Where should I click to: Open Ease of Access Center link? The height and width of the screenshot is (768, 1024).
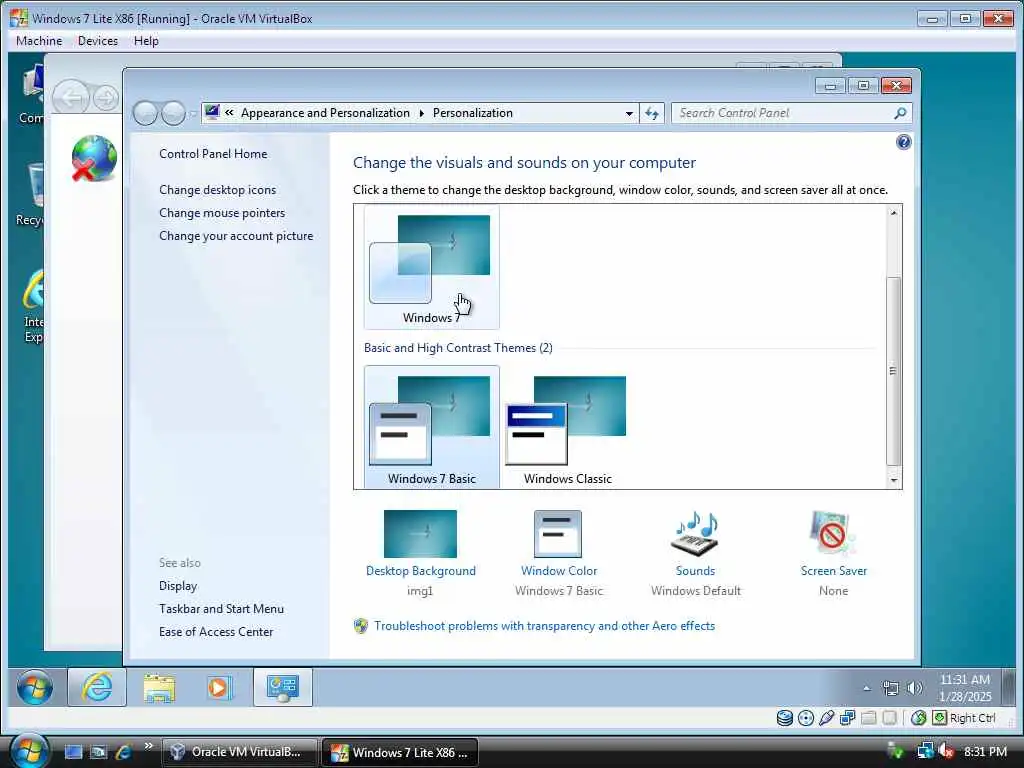216,632
